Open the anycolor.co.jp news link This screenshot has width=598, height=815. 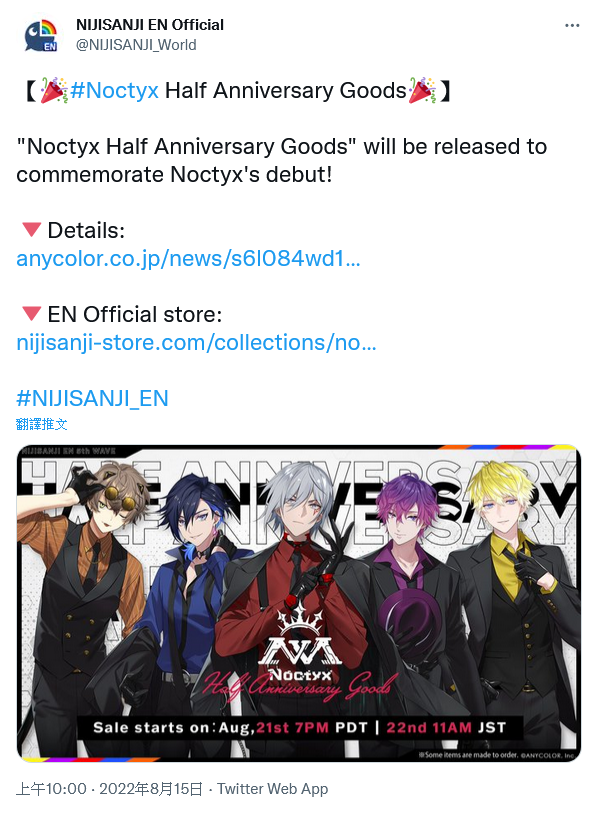[x=188, y=258]
